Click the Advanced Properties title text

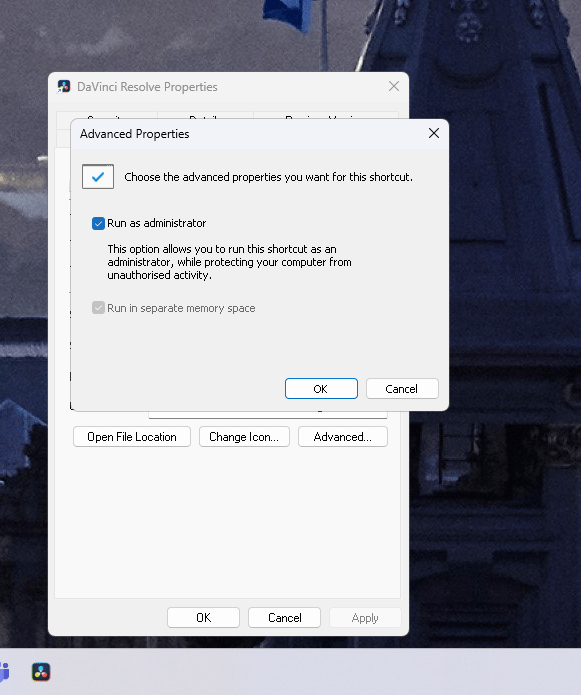coord(134,134)
